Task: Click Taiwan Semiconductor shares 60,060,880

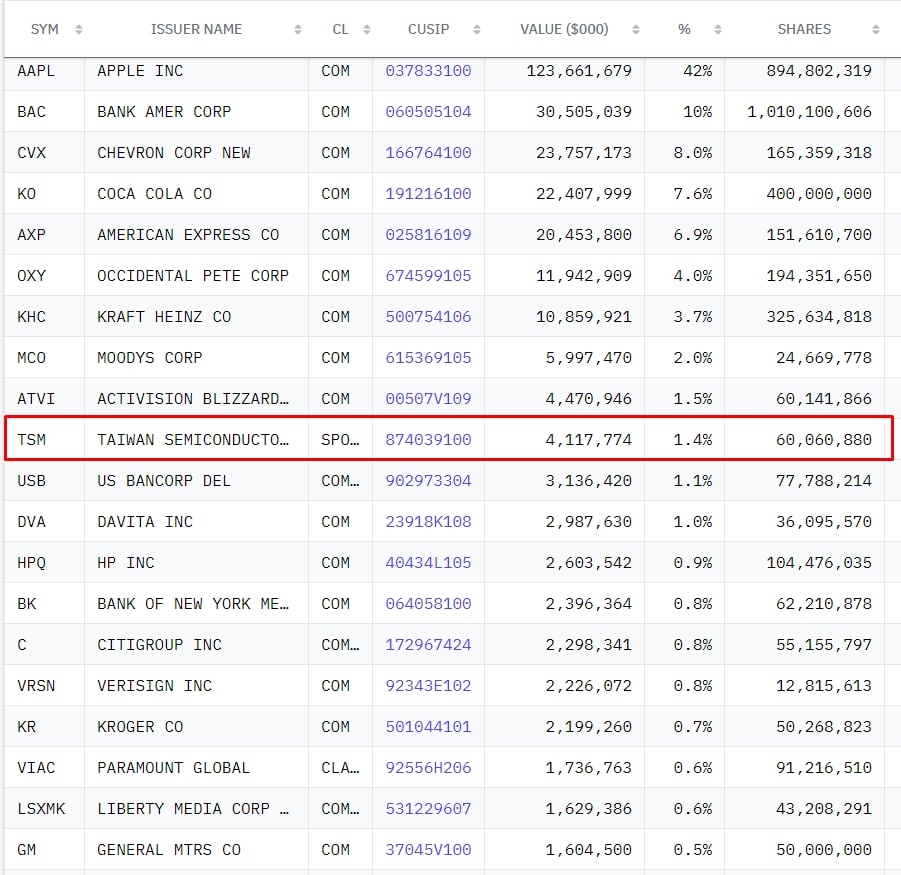Action: 823,440
